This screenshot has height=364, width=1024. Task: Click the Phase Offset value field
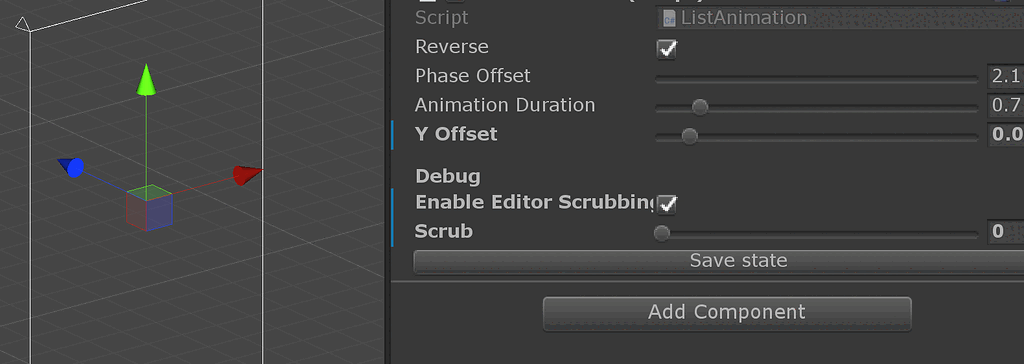click(1005, 76)
